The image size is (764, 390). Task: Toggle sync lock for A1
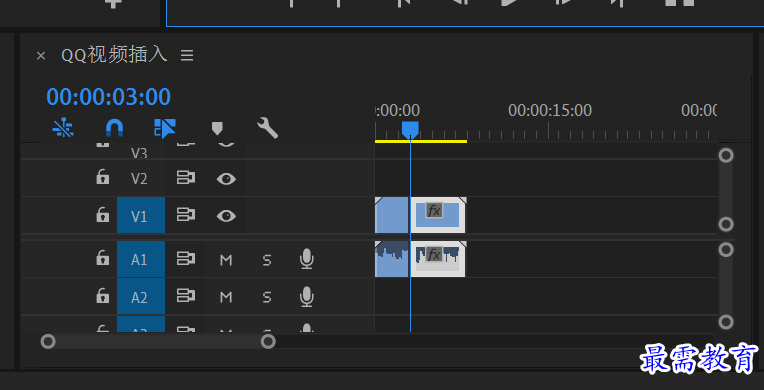(x=186, y=259)
